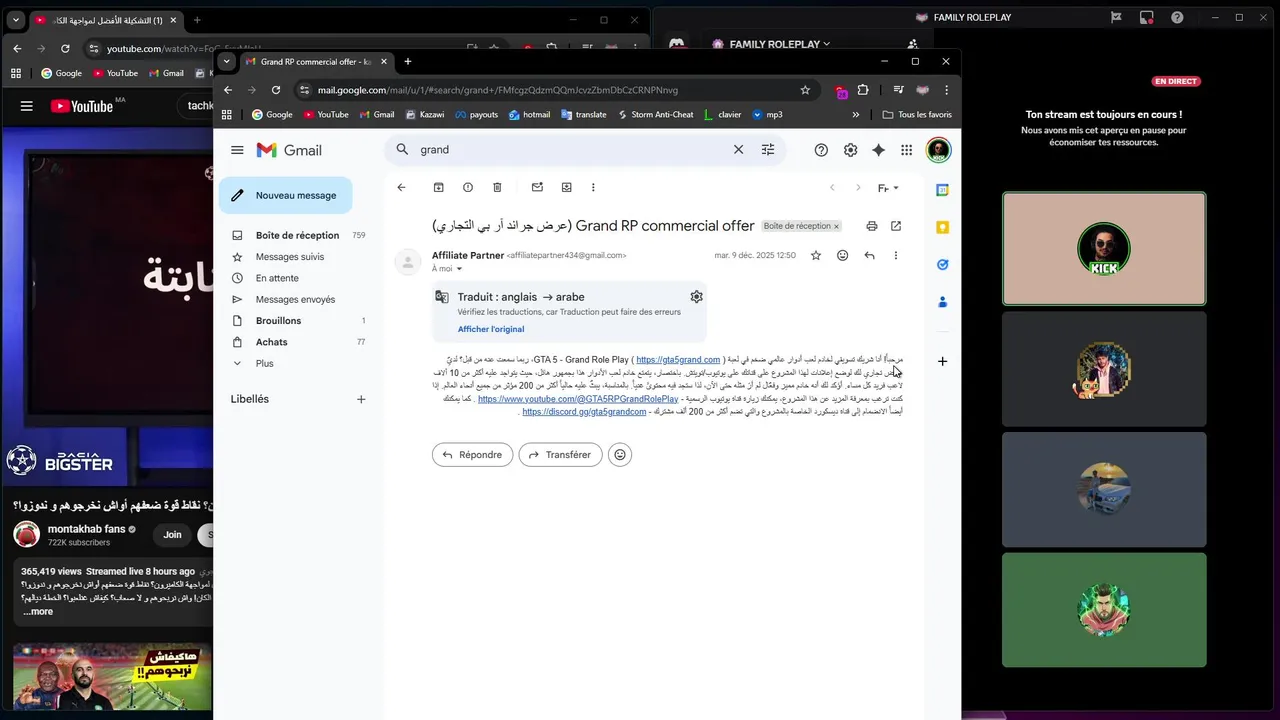Screen dimensions: 1280x720
Task: Open Chrome tab search dropdown in Gmail window
Action: (x=227, y=61)
